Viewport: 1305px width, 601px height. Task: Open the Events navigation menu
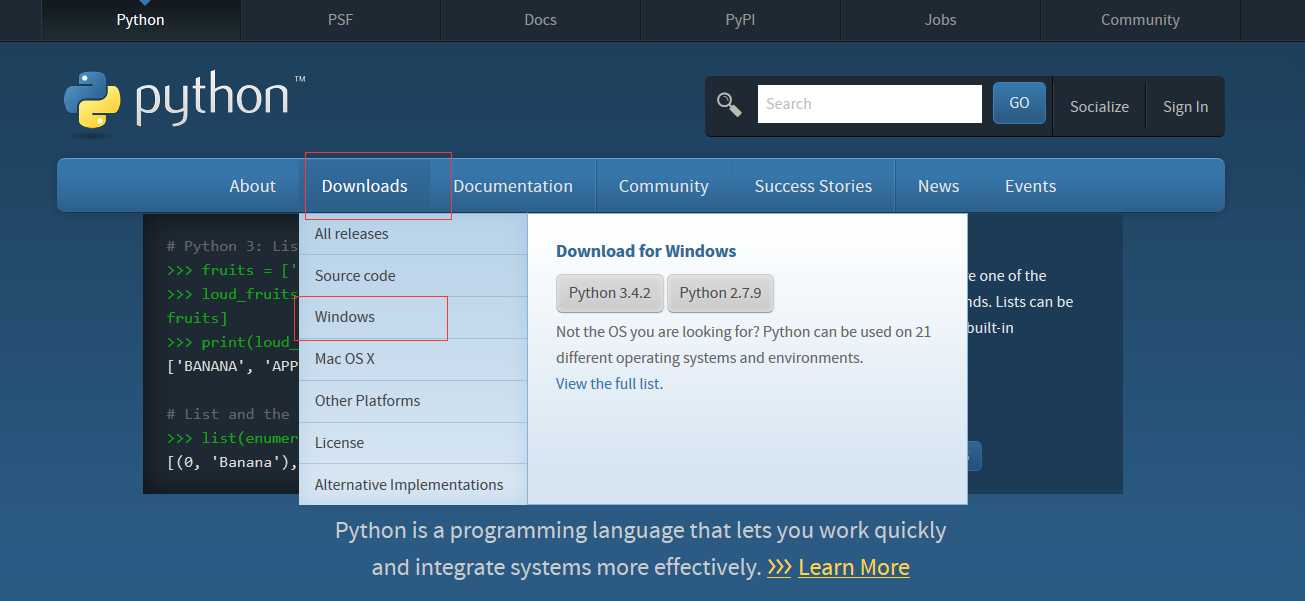tap(1030, 186)
